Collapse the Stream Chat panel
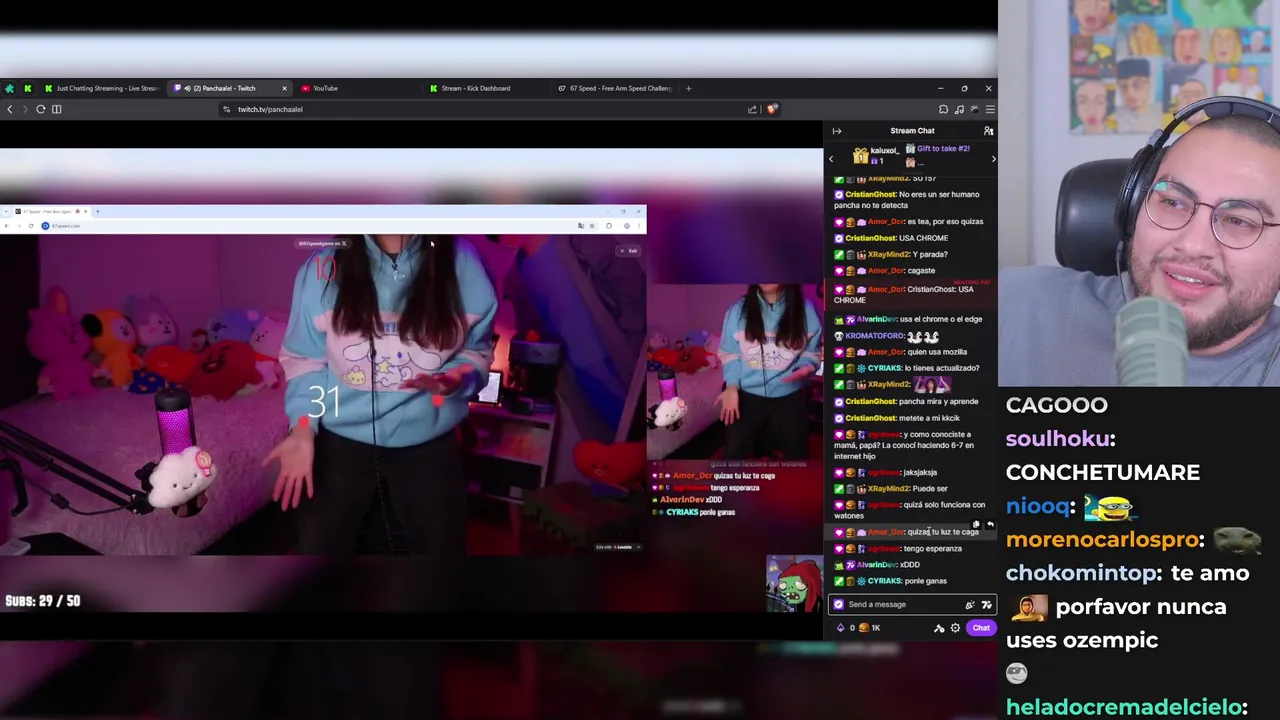Image resolution: width=1280 pixels, height=720 pixels. coord(837,131)
